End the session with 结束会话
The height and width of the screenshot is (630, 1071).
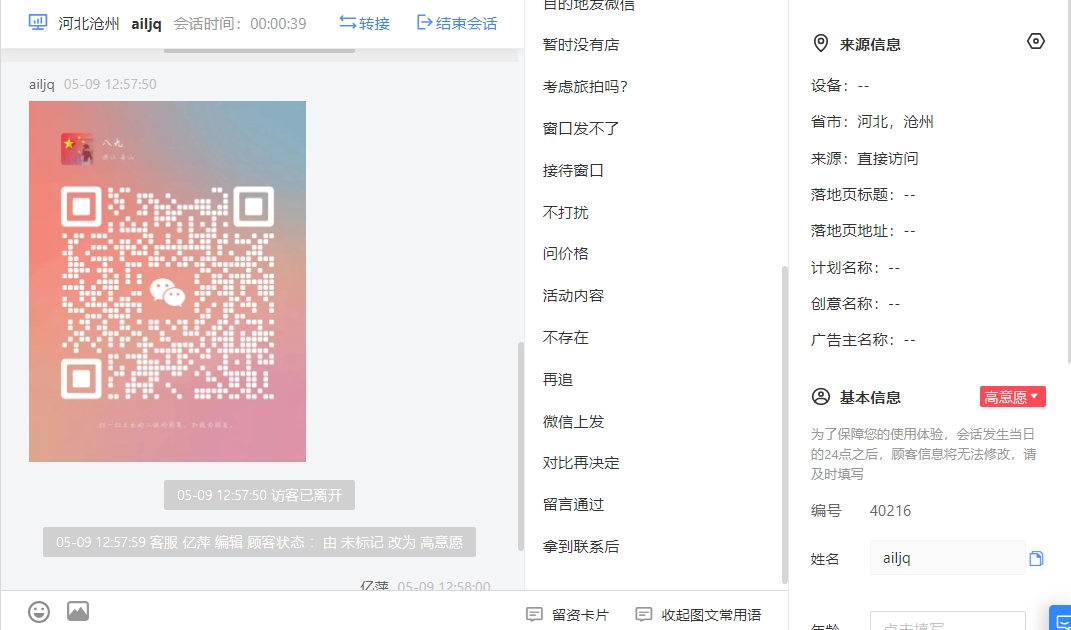click(457, 23)
